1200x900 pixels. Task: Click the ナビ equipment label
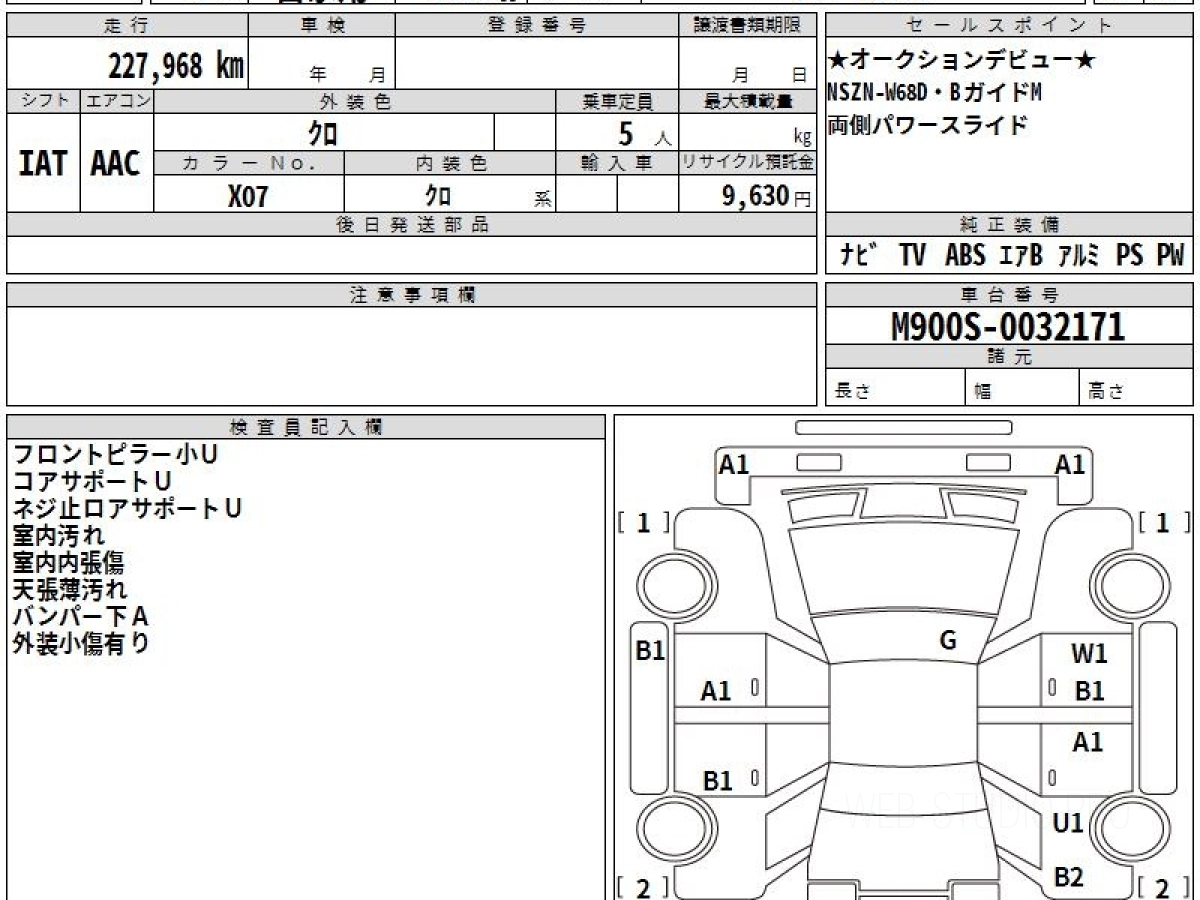(858, 255)
